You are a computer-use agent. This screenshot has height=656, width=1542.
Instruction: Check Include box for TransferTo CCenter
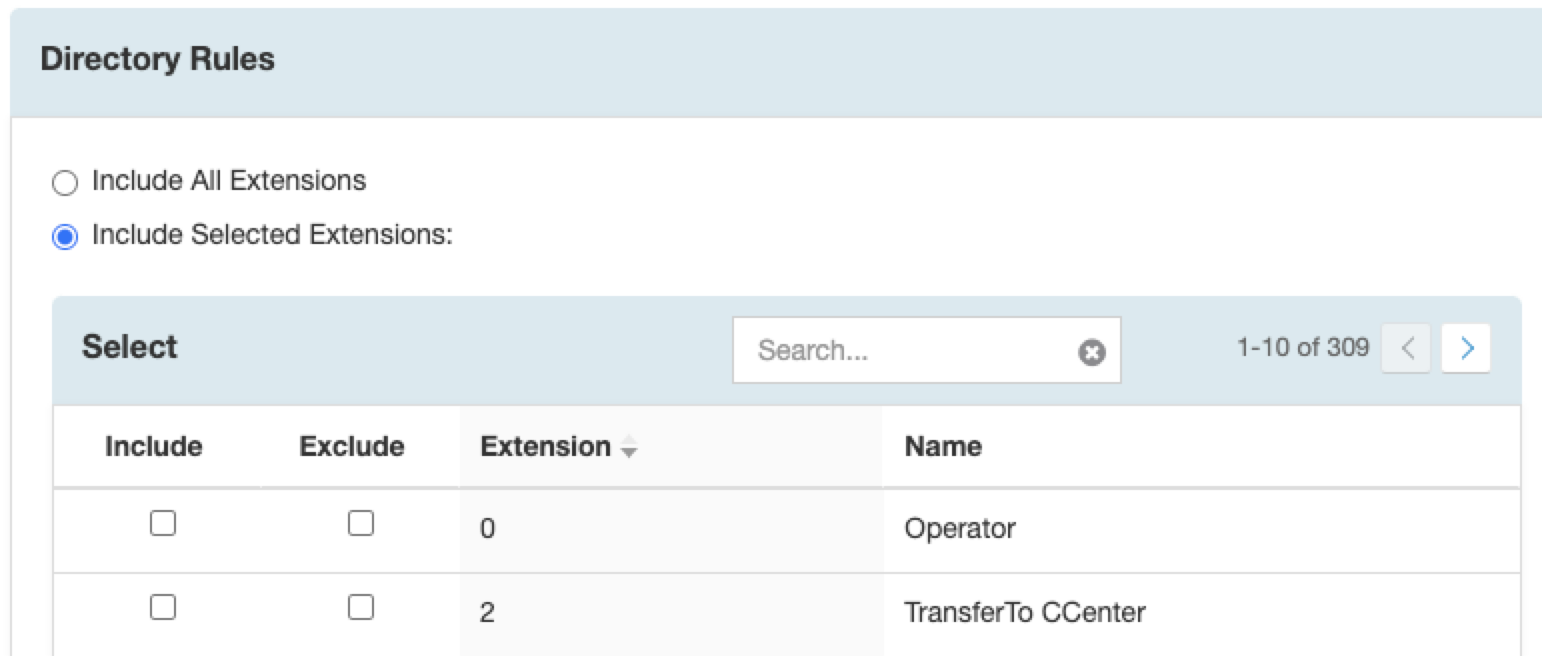162,607
